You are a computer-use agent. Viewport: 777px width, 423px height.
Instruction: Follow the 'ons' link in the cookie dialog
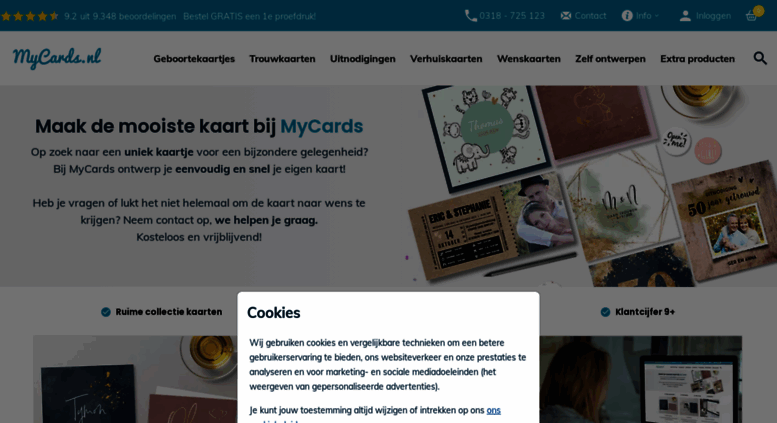(x=494, y=410)
